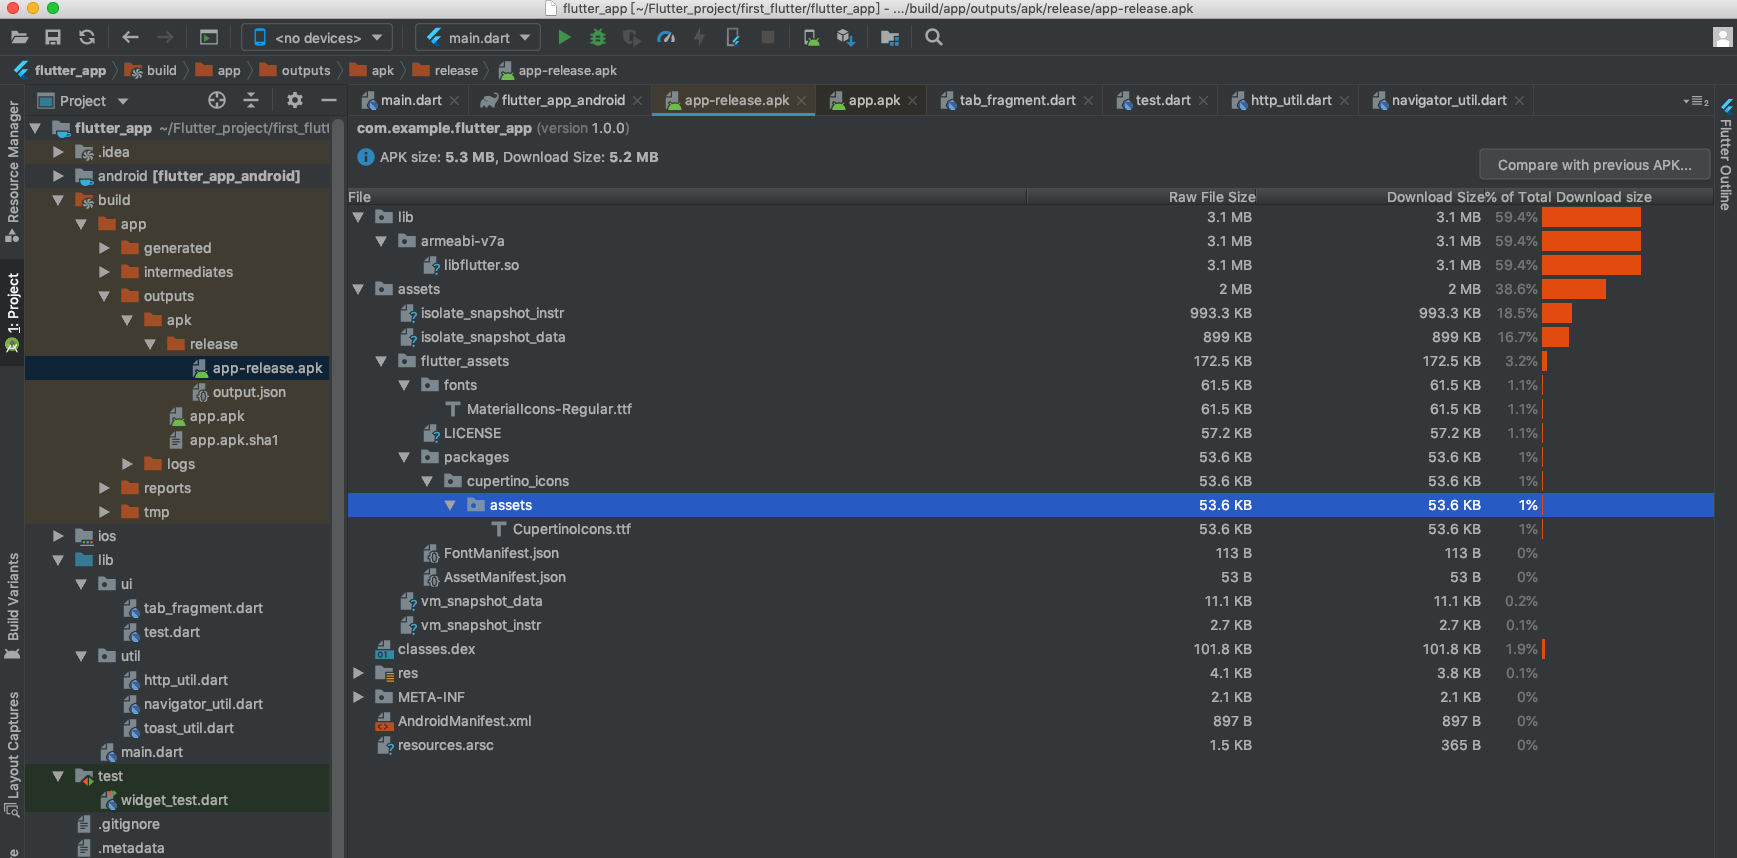Open the Flutter Outline side panel
1737x858 pixels.
pos(1726,155)
